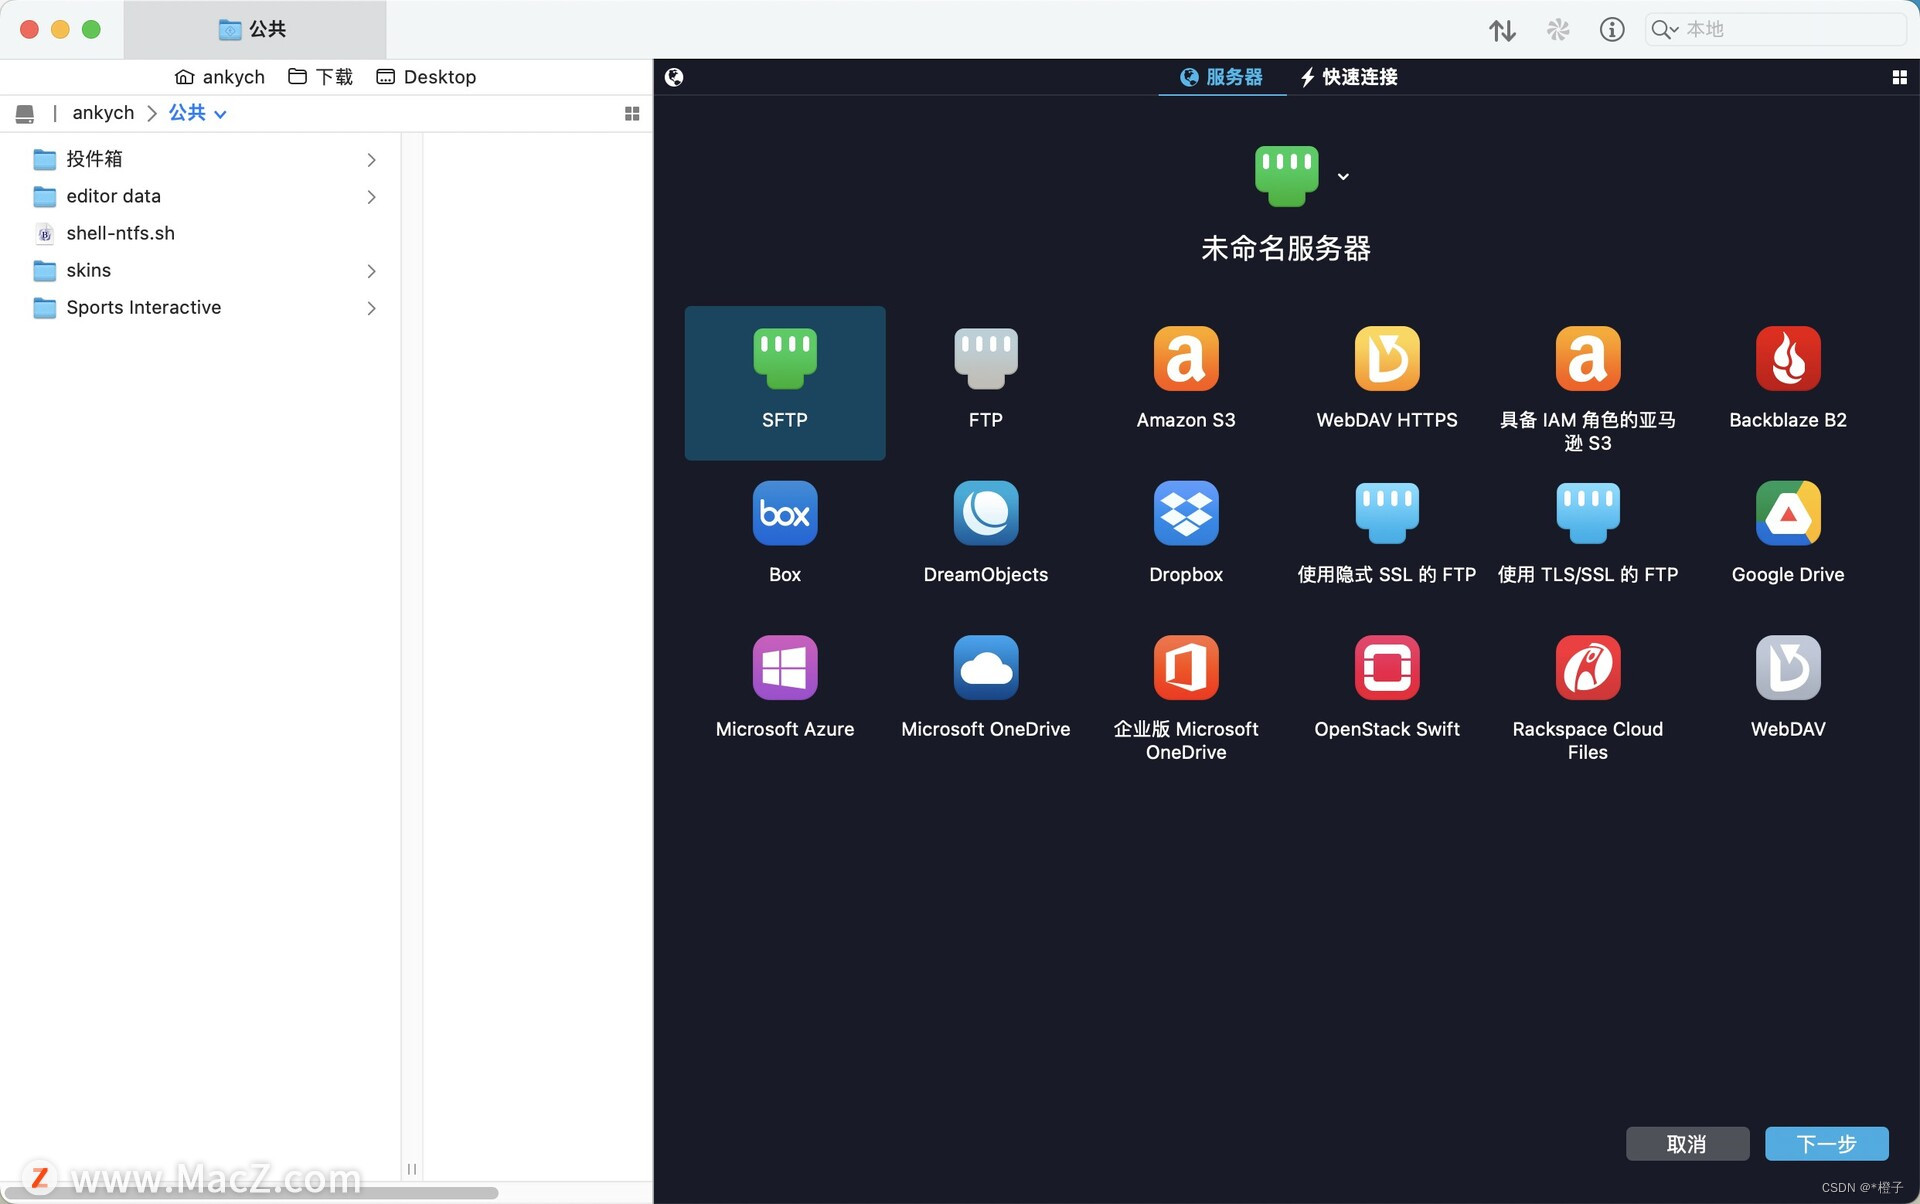Select the DreamObjects icon
The height and width of the screenshot is (1204, 1920).
985,513
